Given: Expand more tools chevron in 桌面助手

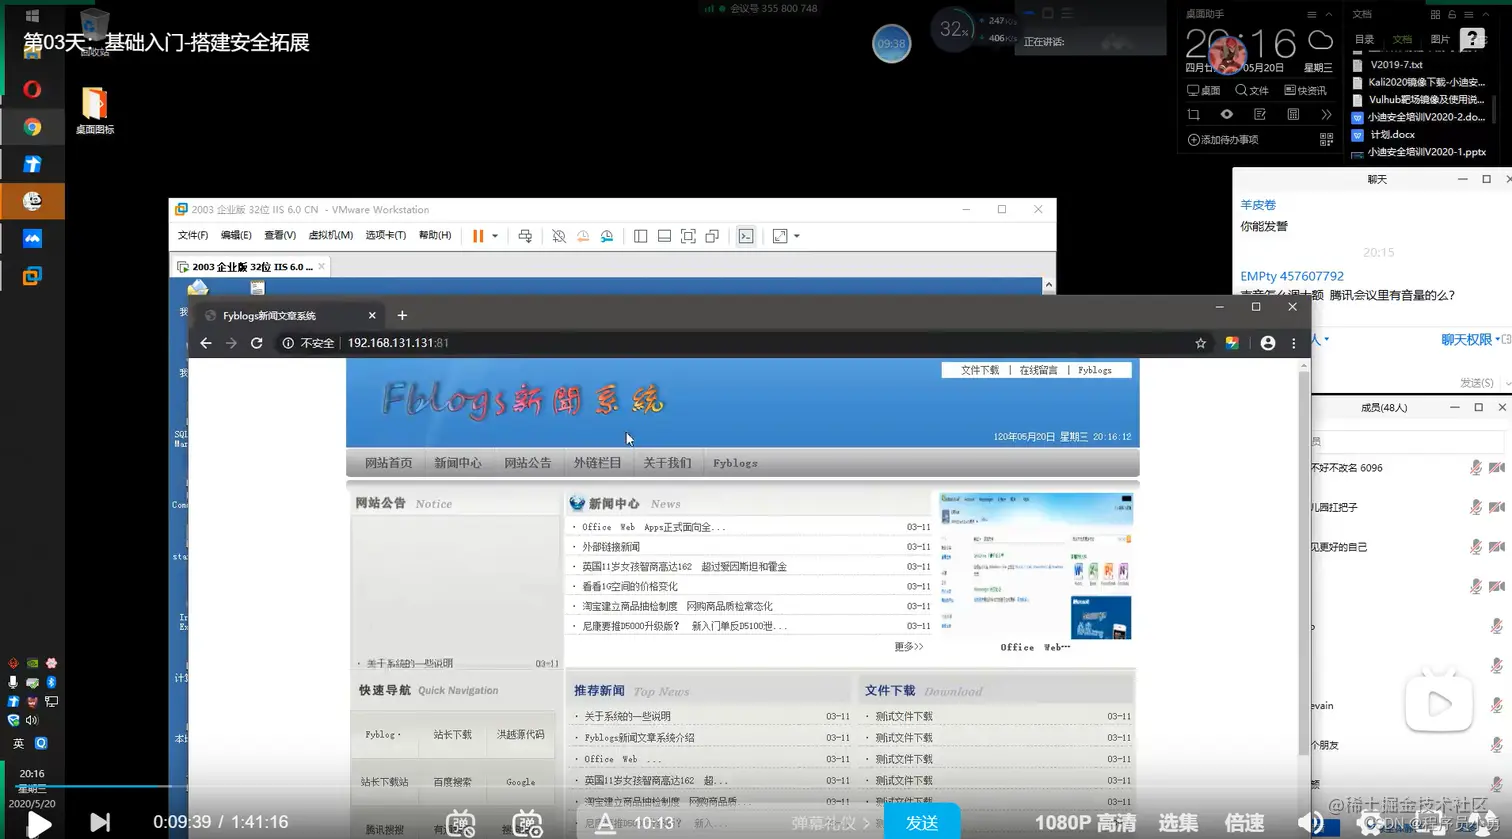Looking at the screenshot, I should [x=1326, y=115].
